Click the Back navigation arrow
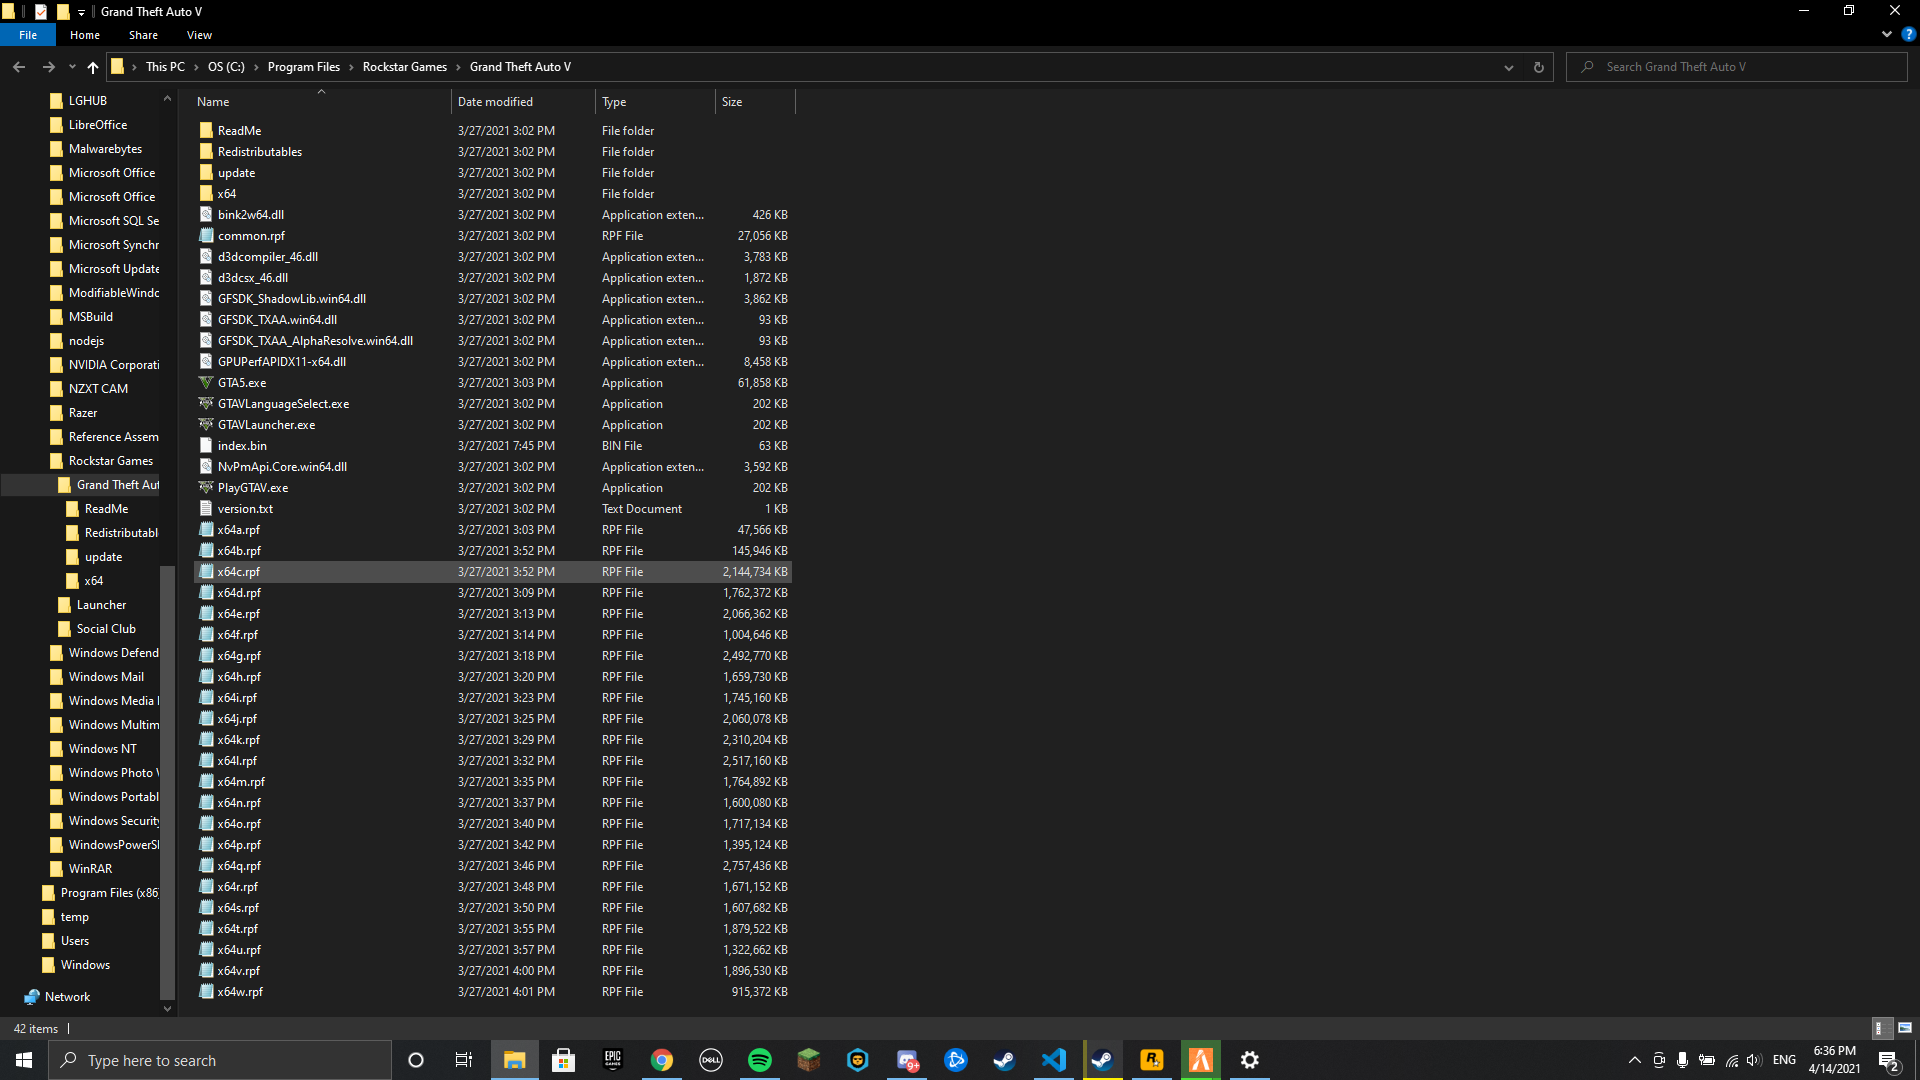The height and width of the screenshot is (1080, 1920). tap(19, 67)
